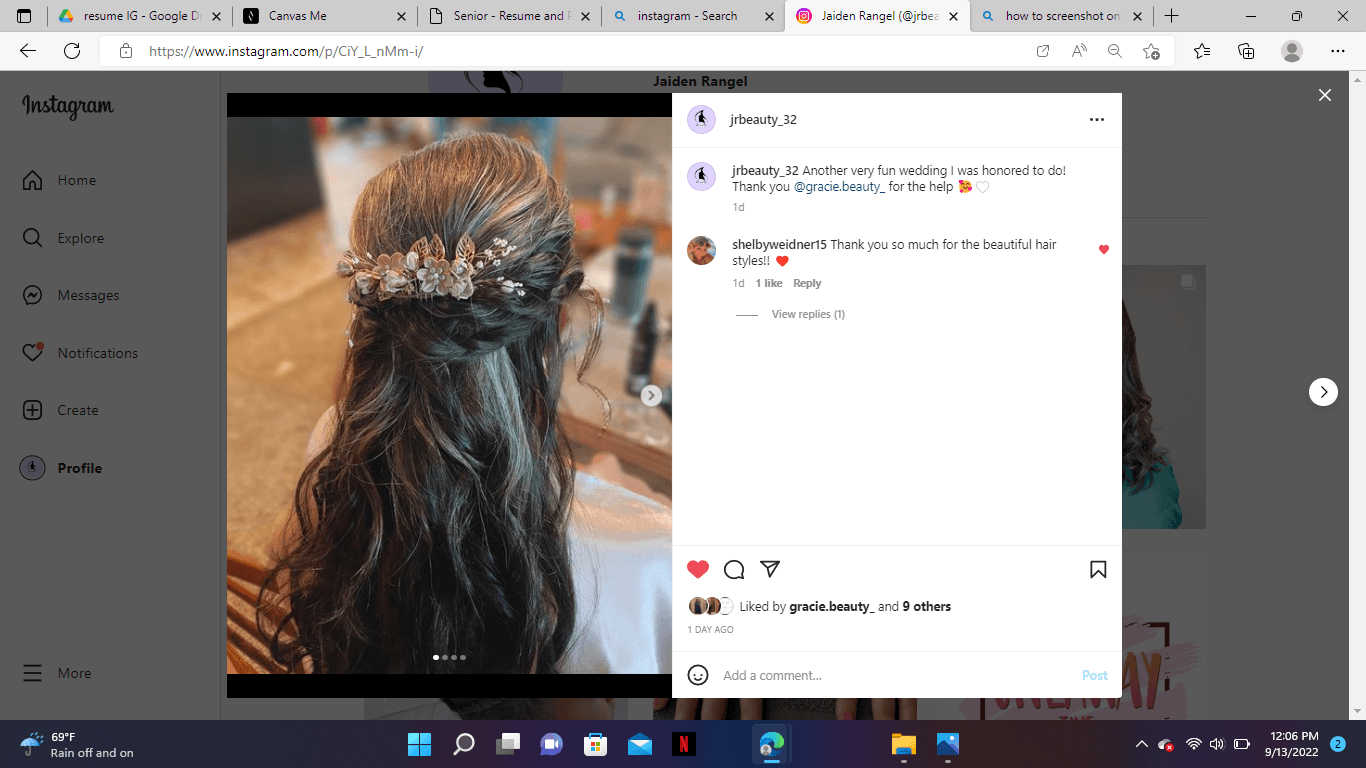Open Home in Instagram sidebar
The width and height of the screenshot is (1366, 768).
[x=60, y=181]
